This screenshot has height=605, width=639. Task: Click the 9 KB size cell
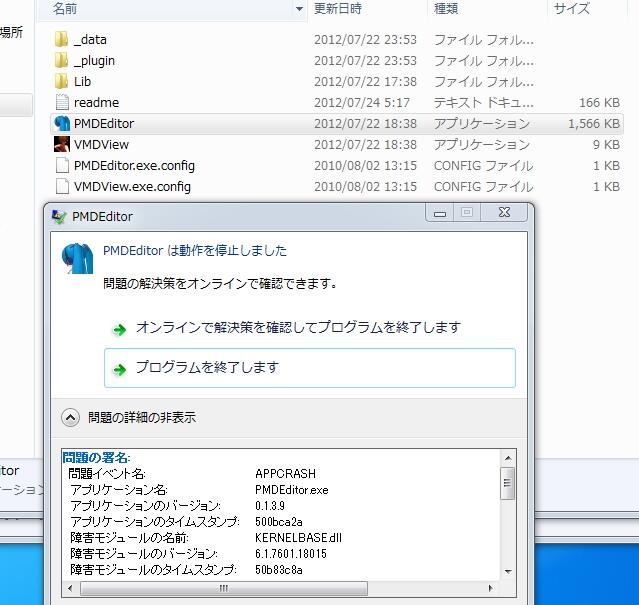(606, 144)
